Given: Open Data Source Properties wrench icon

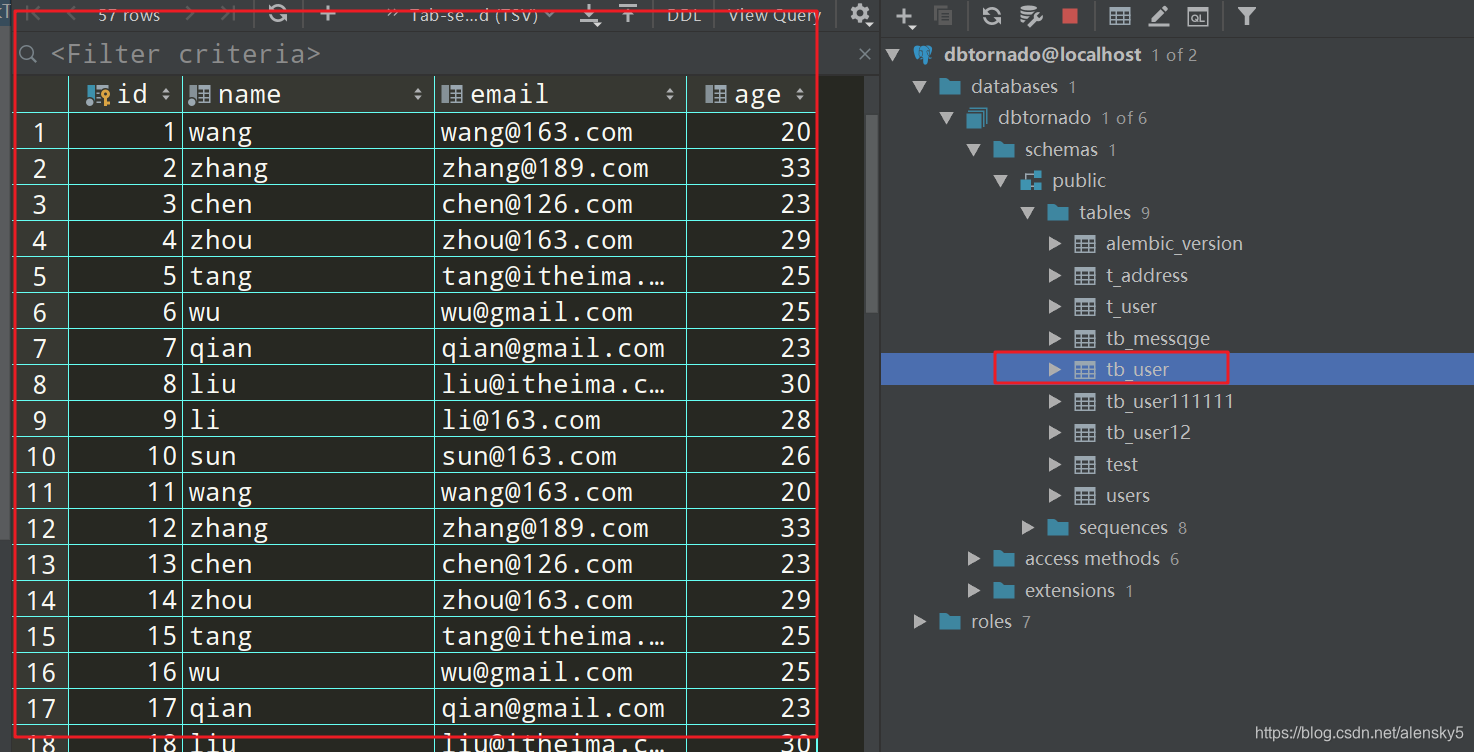Looking at the screenshot, I should 1031,16.
